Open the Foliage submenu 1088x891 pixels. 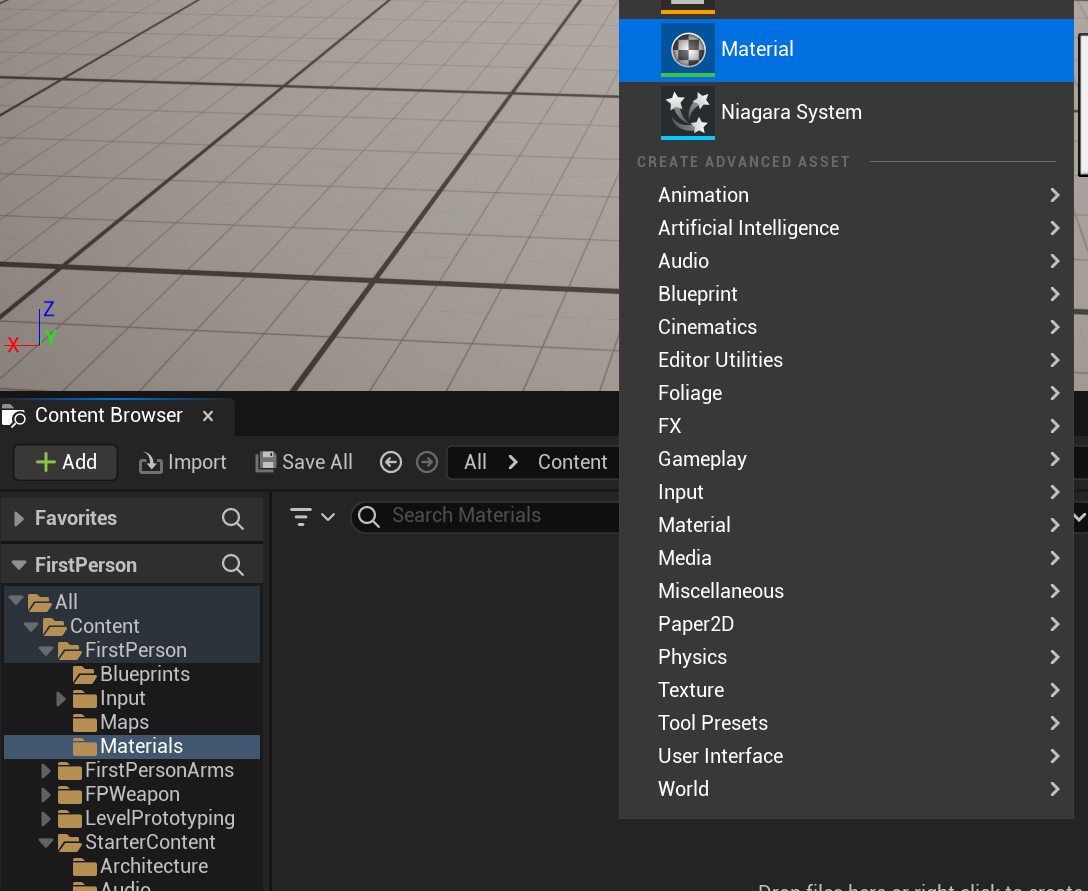846,393
